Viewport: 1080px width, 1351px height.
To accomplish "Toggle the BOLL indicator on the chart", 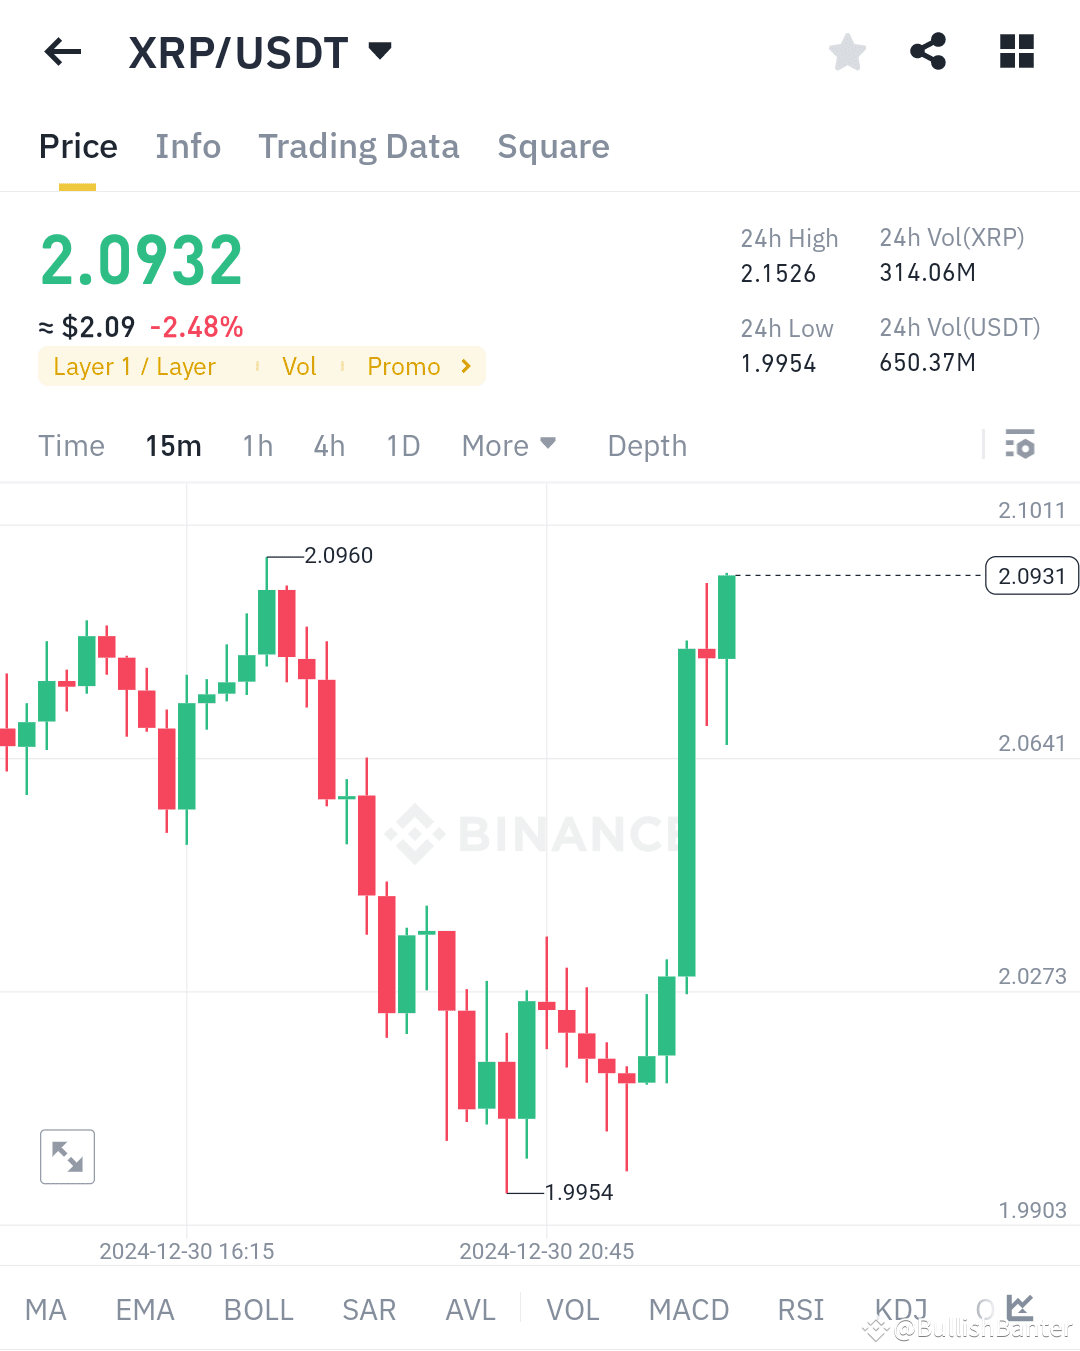I will point(258,1308).
